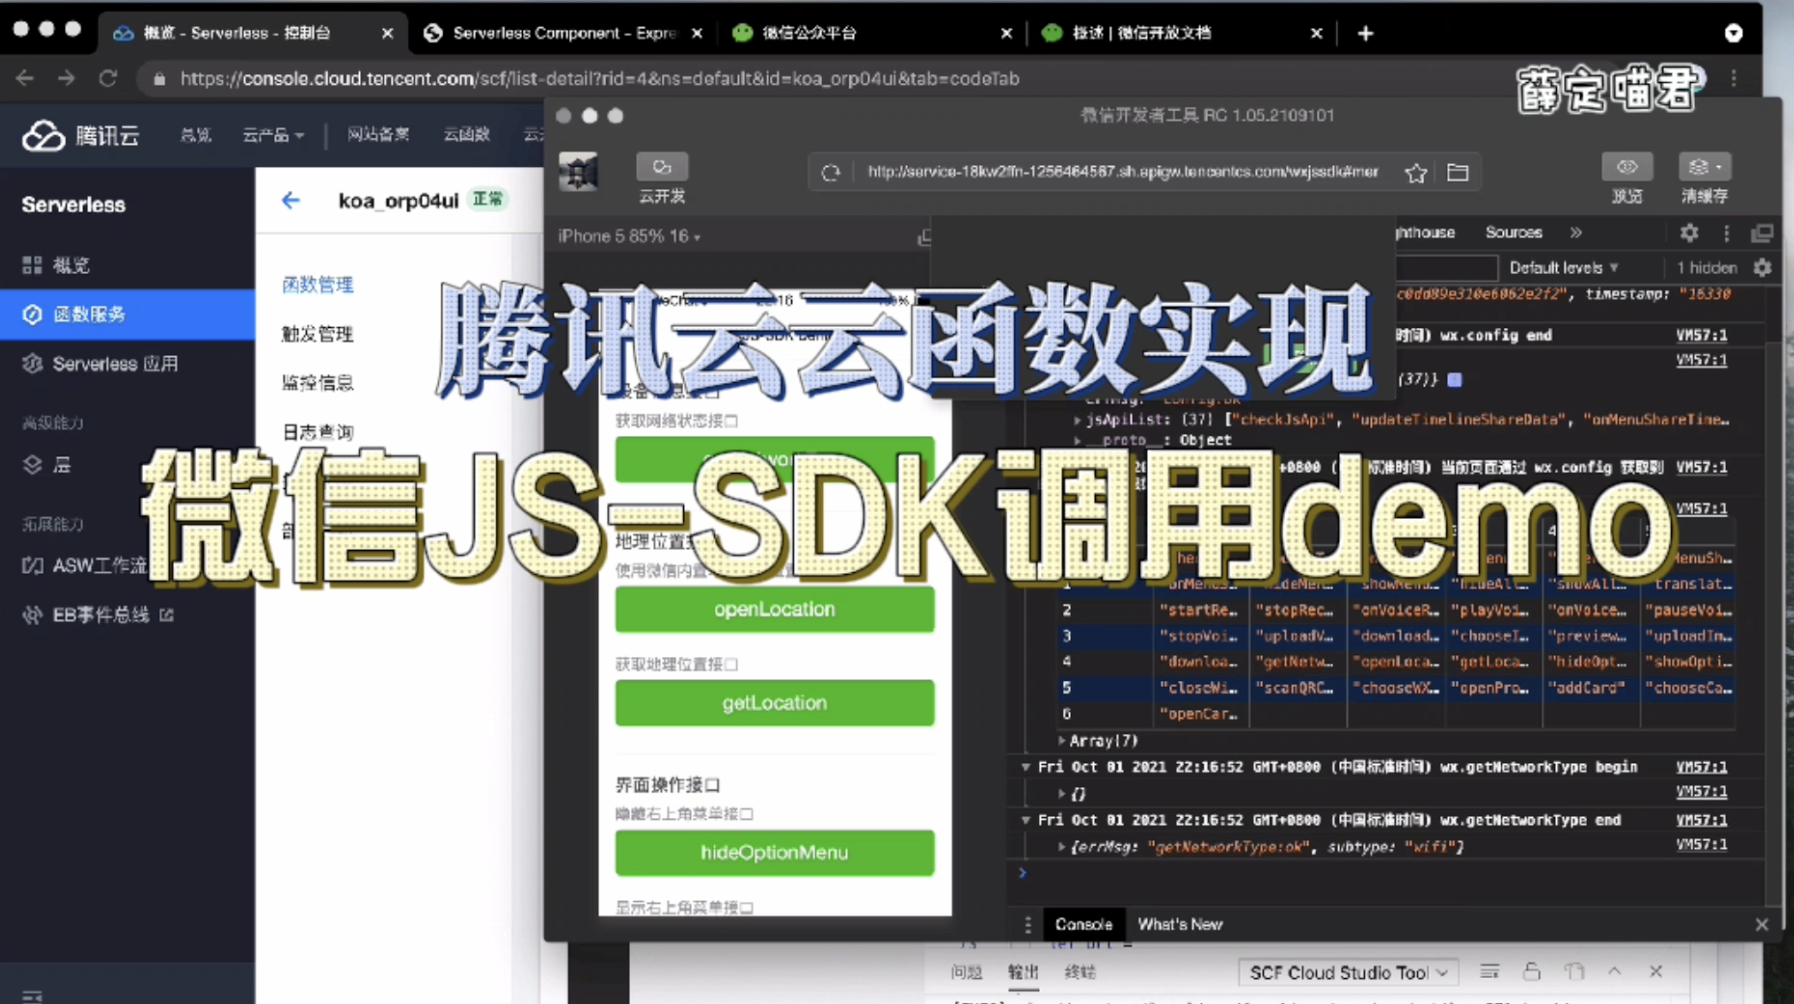Viewport: 1794px width, 1004px height.
Task: Refresh the page in WeChat DevTools
Action: point(830,172)
